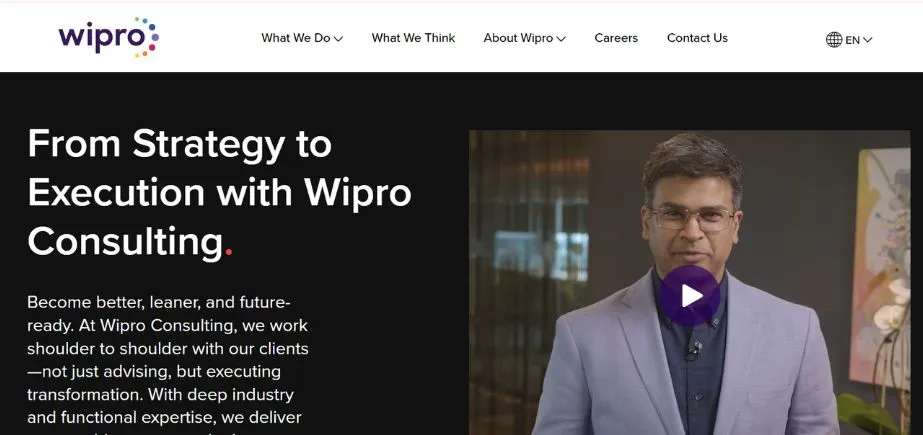Open the EN language selector
Screen dimensions: 923x435
click(849, 39)
